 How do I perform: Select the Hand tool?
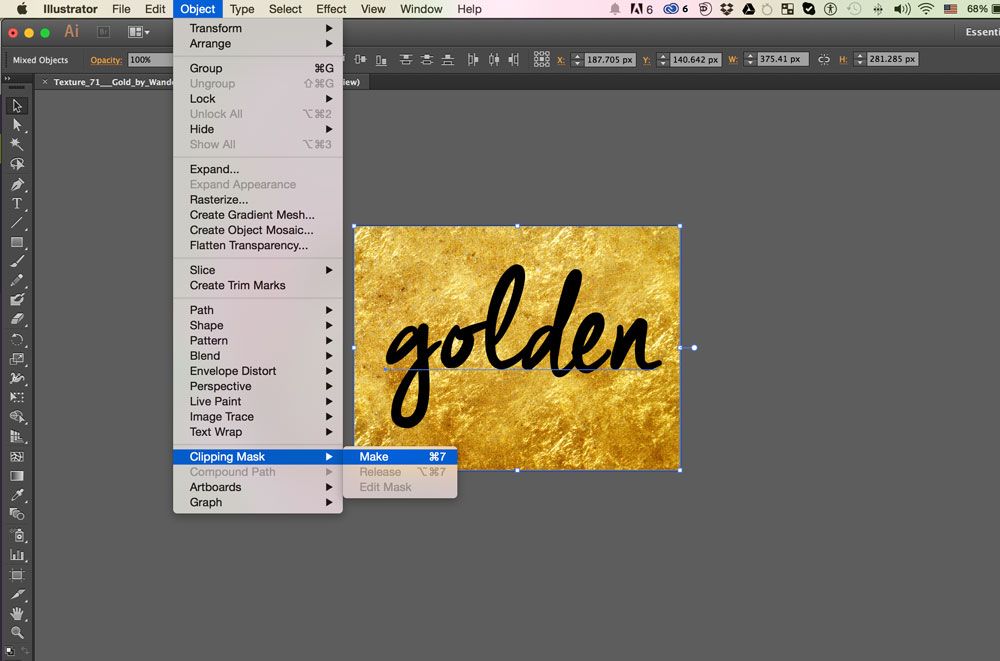coord(17,614)
